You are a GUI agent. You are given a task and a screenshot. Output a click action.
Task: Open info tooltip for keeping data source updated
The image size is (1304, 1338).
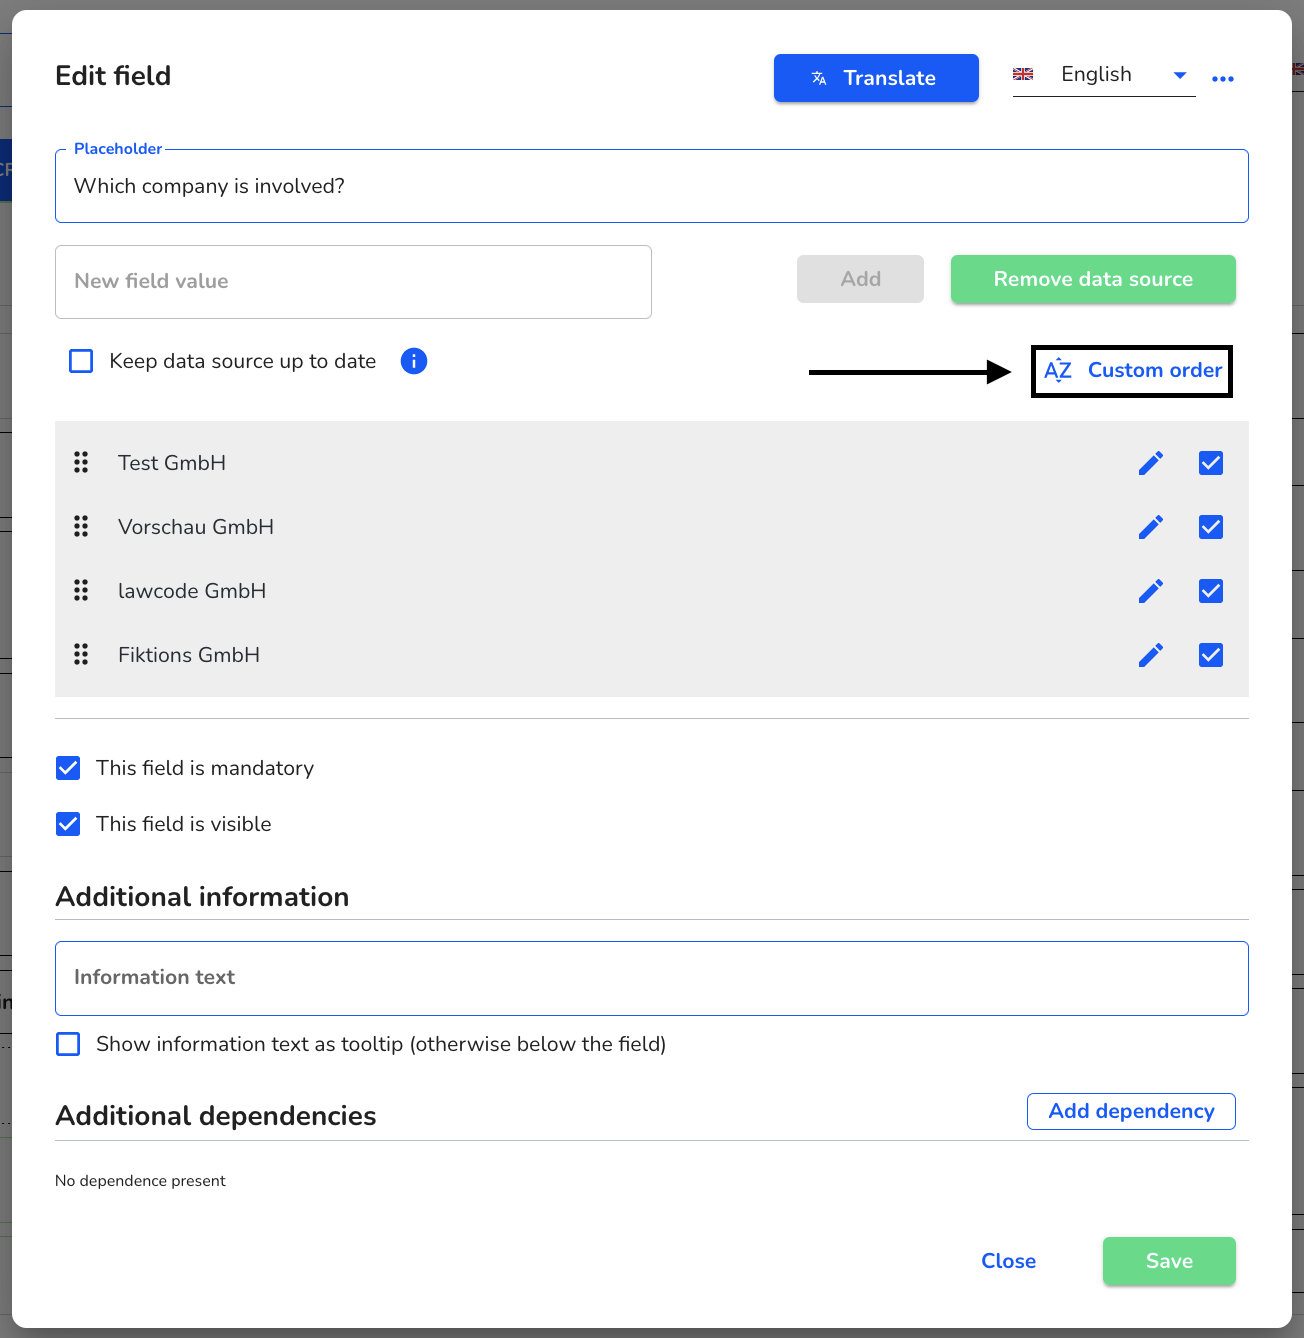click(x=414, y=361)
